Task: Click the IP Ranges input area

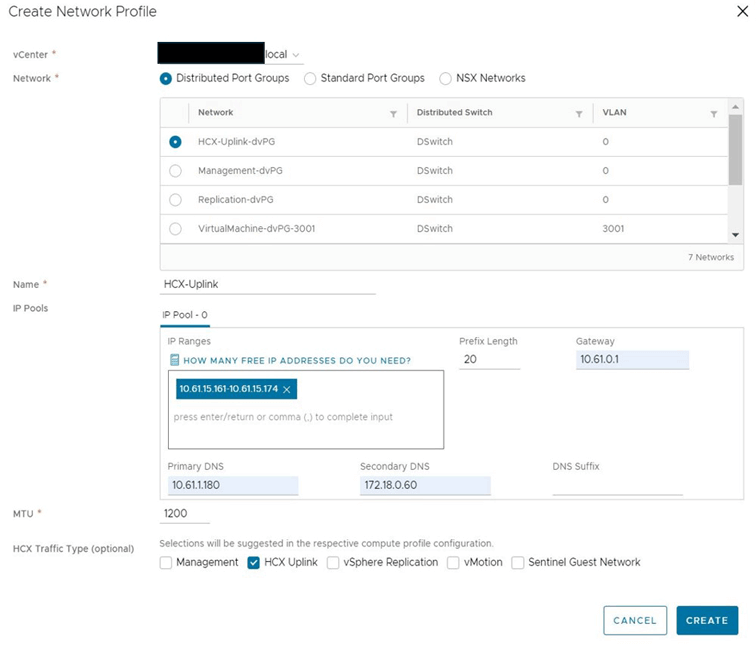Action: pyautogui.click(x=306, y=409)
